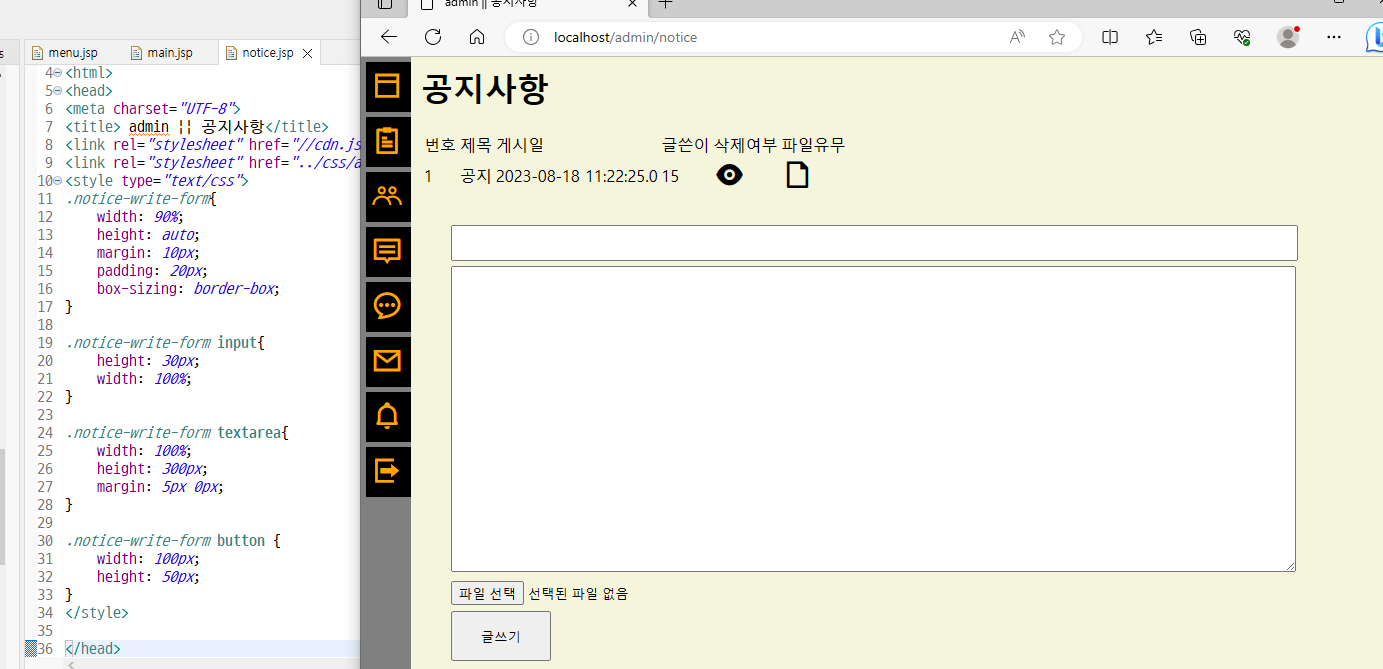Click the Edge profile avatar

coord(1288,37)
